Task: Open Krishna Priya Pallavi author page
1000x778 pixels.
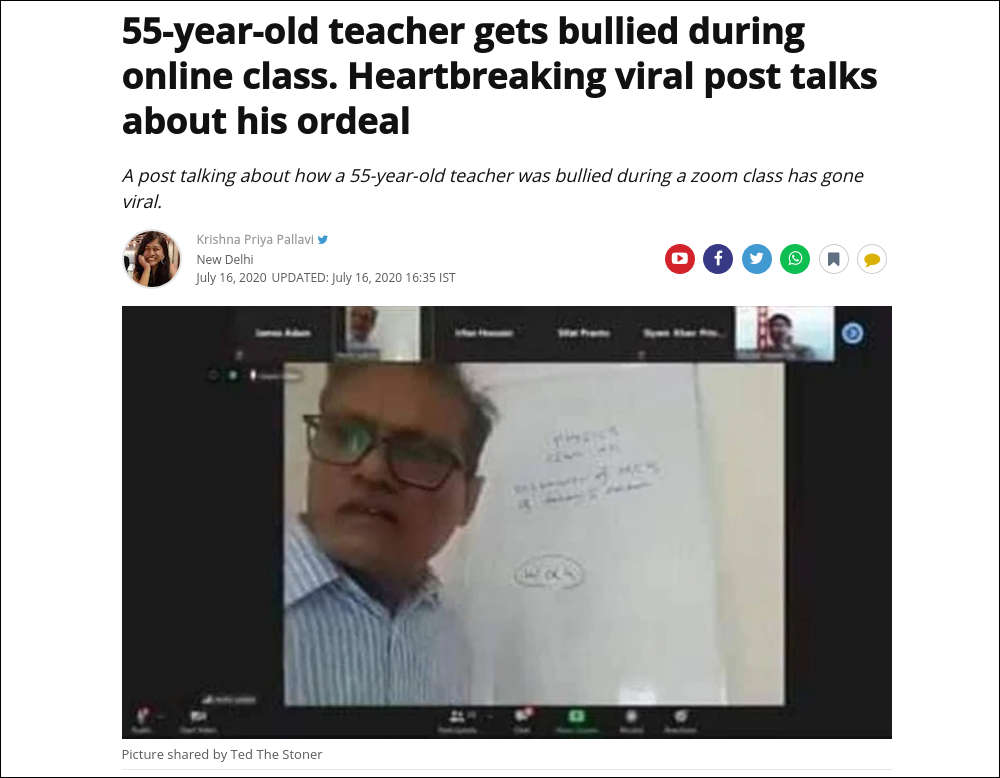Action: (x=255, y=239)
